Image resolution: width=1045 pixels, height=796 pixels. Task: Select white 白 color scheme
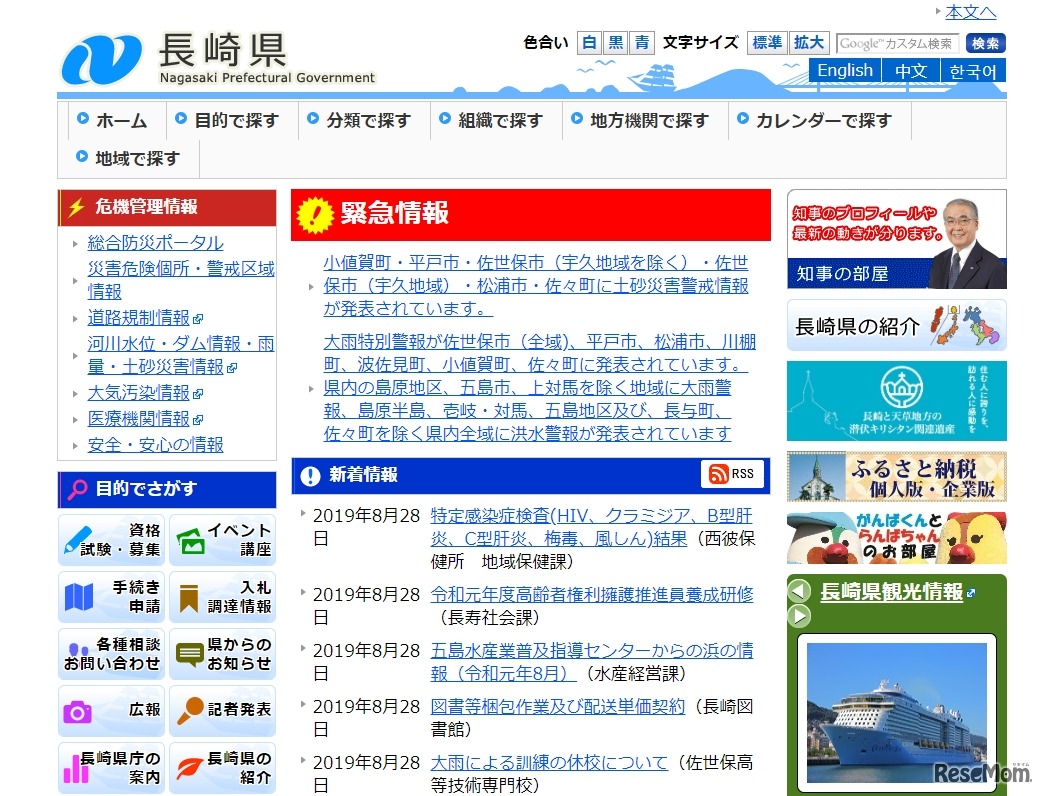point(589,43)
